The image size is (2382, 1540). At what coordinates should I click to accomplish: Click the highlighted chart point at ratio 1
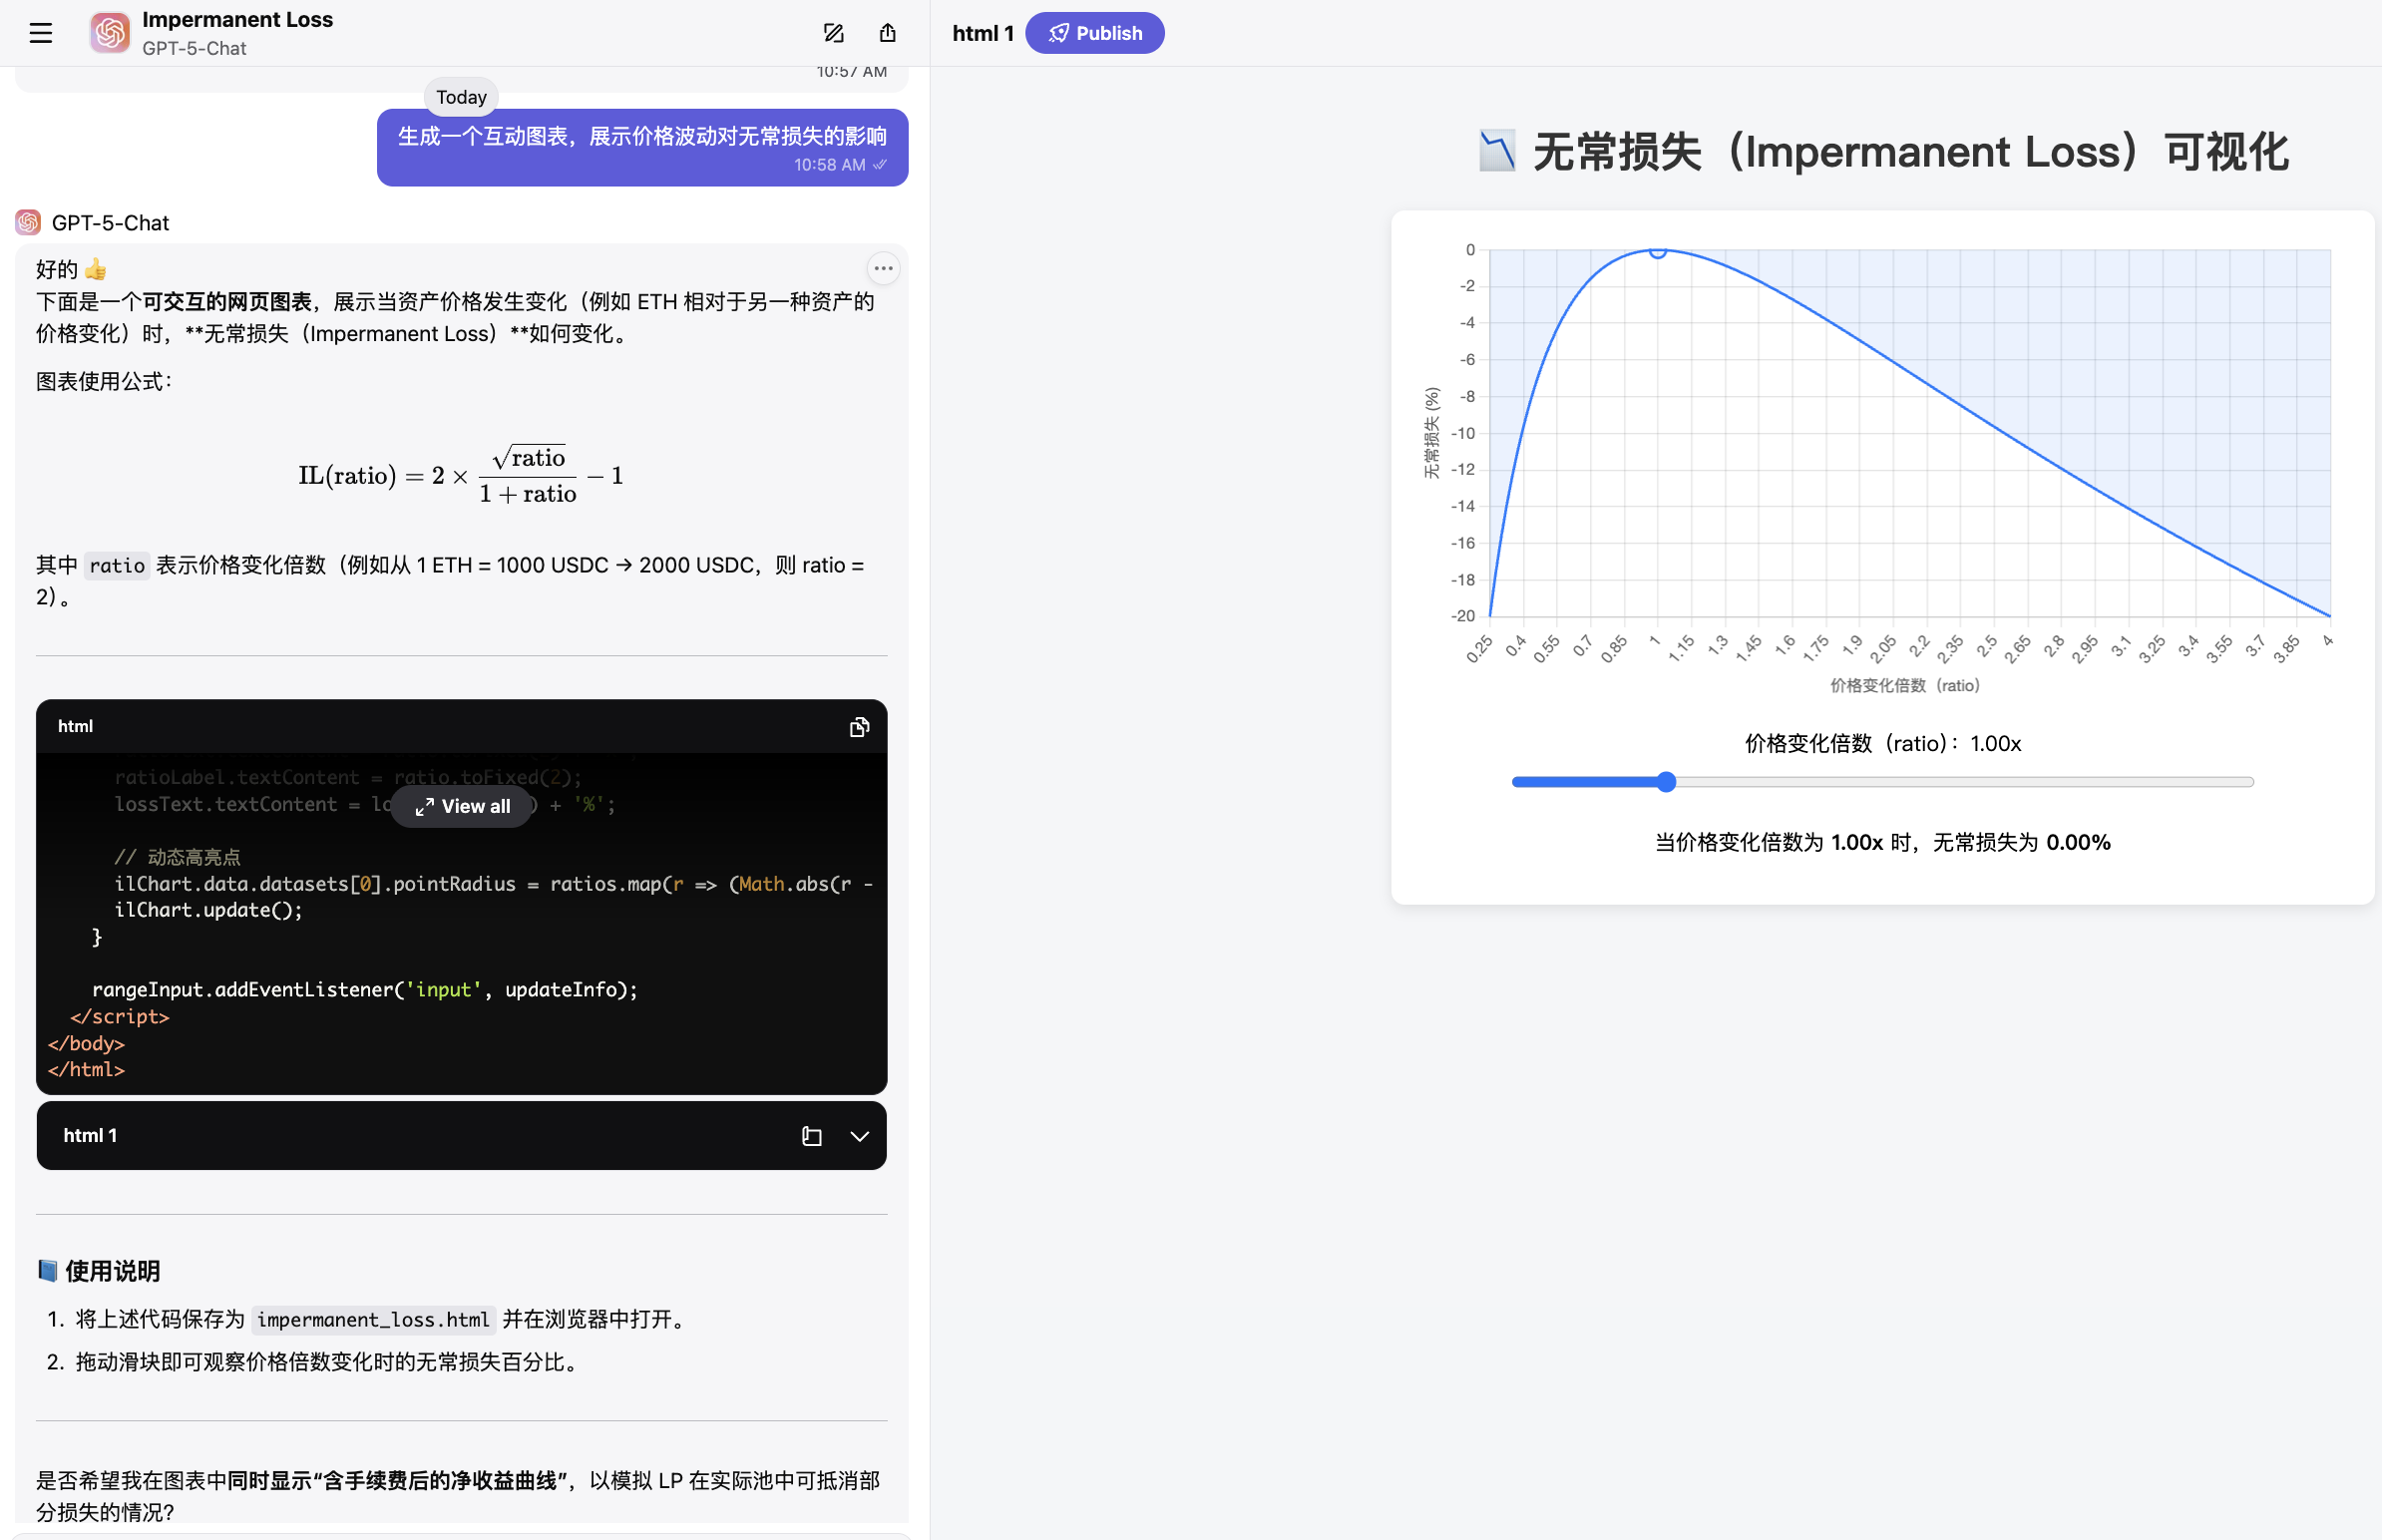click(x=1657, y=252)
